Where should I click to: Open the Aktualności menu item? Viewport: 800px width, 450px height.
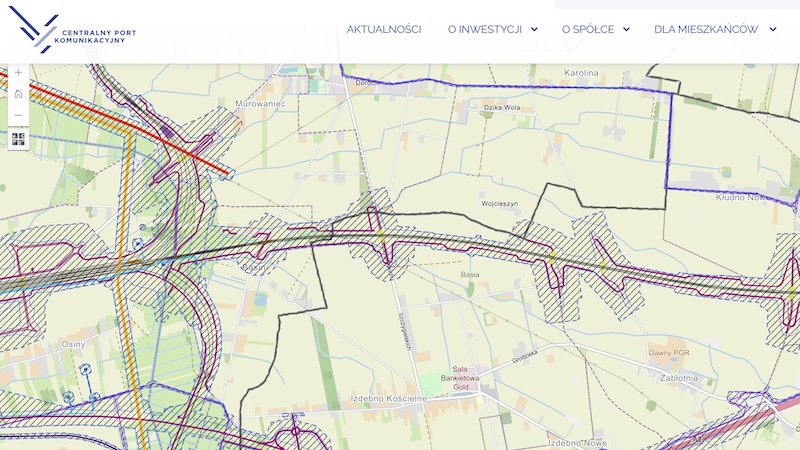(384, 29)
